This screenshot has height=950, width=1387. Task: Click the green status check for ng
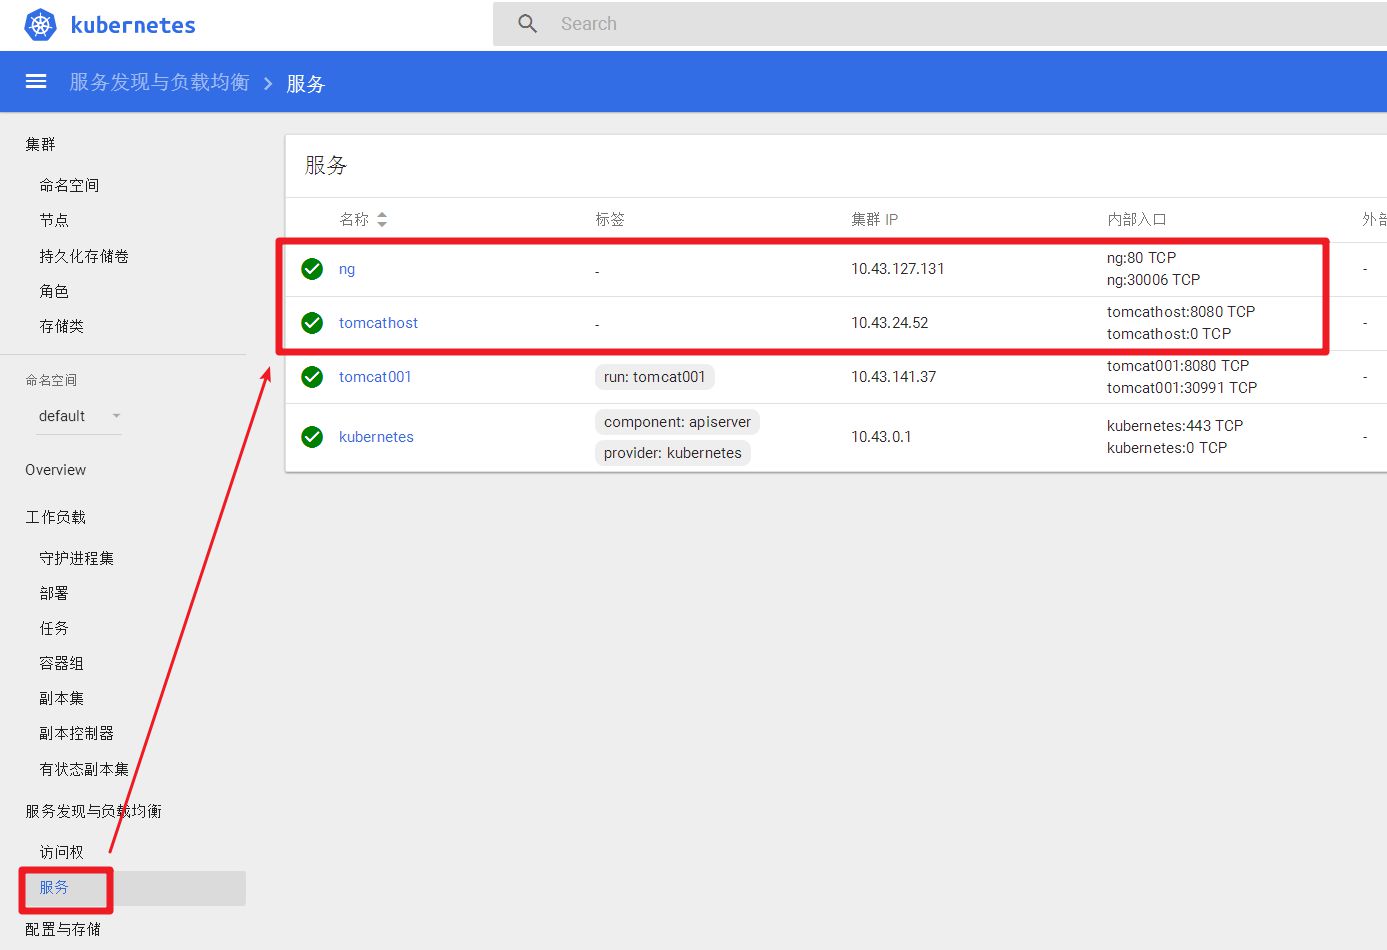(x=312, y=269)
